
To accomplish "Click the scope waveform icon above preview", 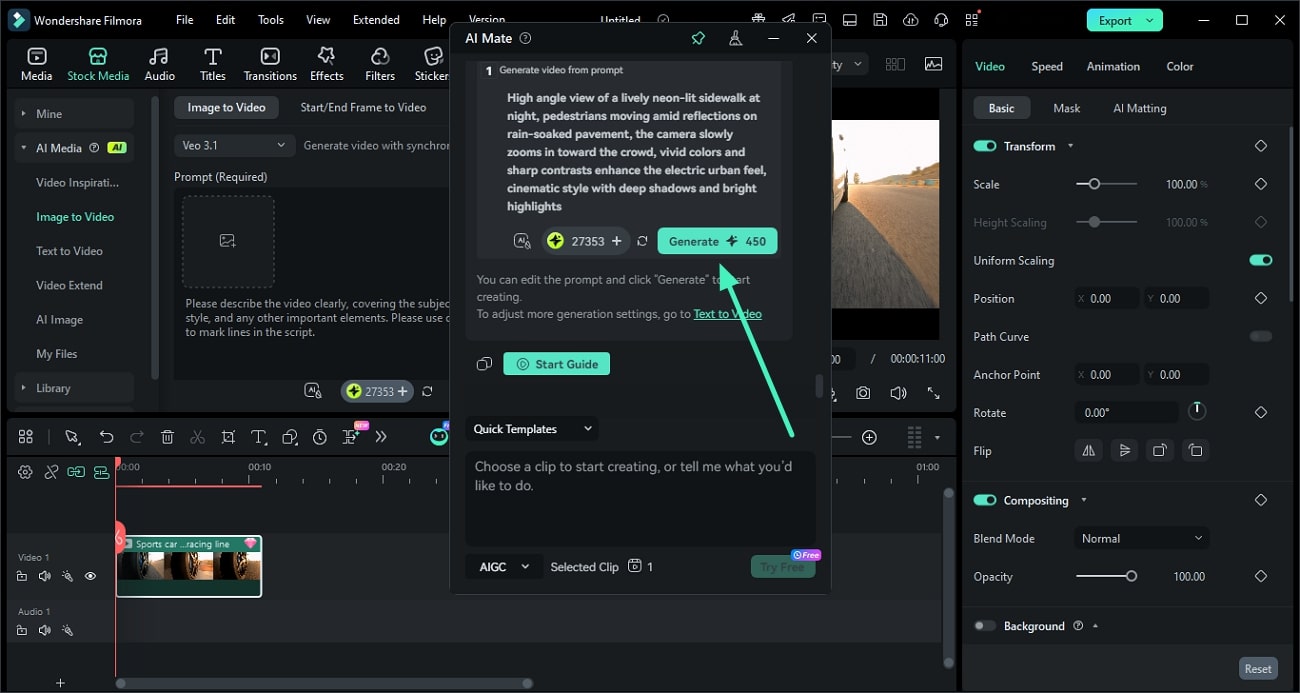I will coord(933,64).
